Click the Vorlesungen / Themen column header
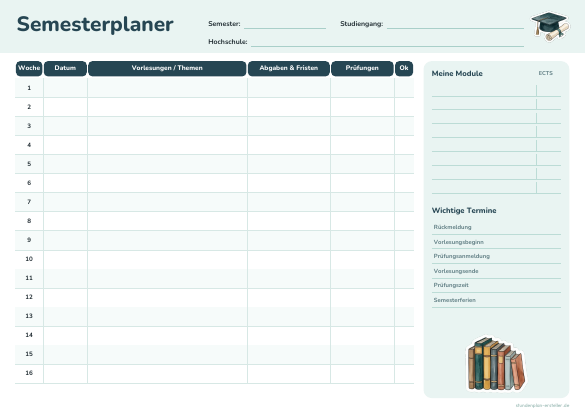Screen dimensions: 585x414 (x=167, y=68)
